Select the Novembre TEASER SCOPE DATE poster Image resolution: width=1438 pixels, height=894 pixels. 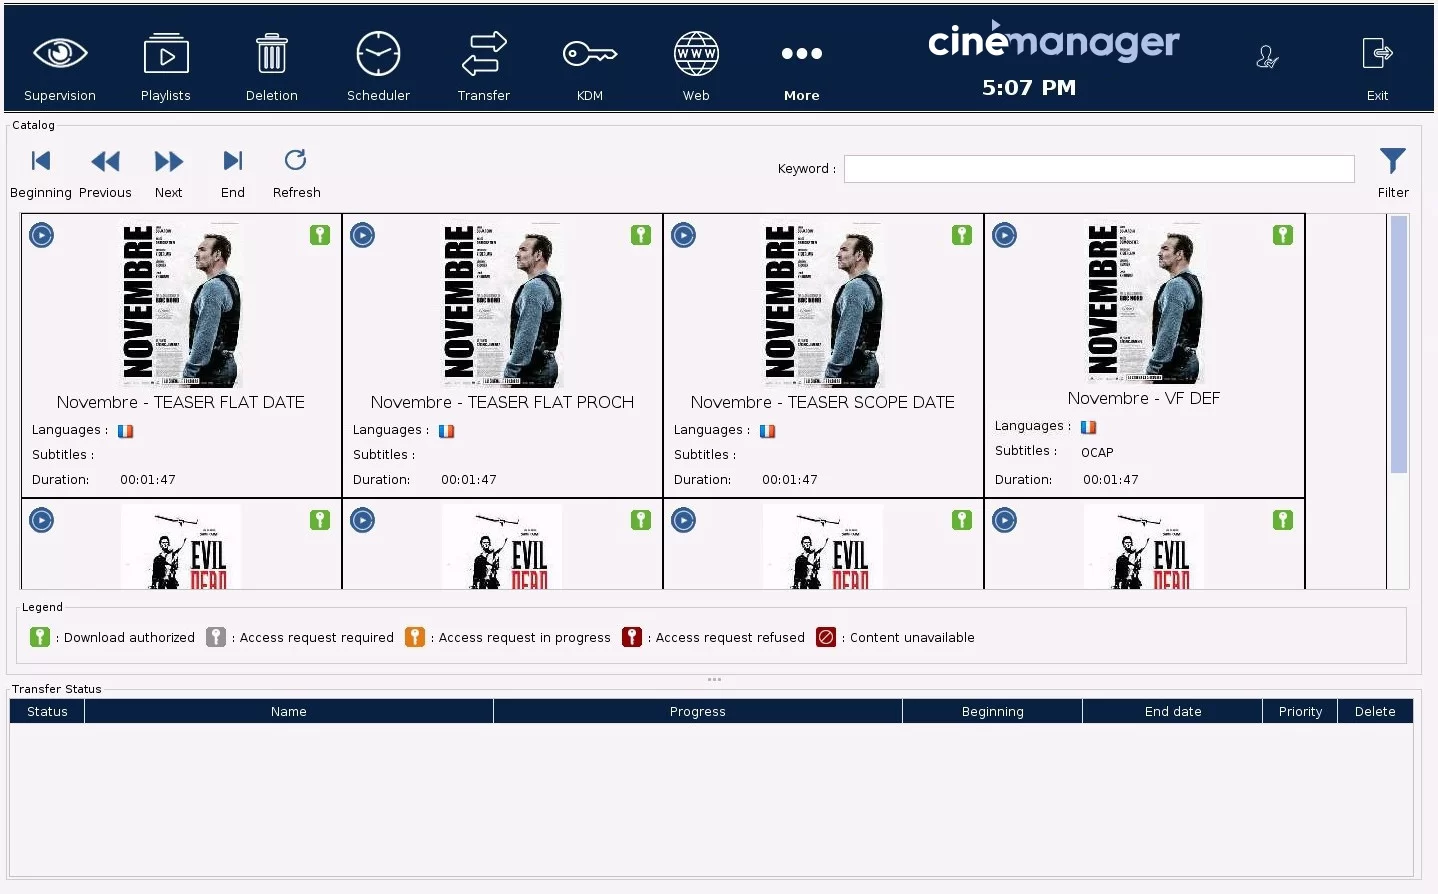(824, 304)
